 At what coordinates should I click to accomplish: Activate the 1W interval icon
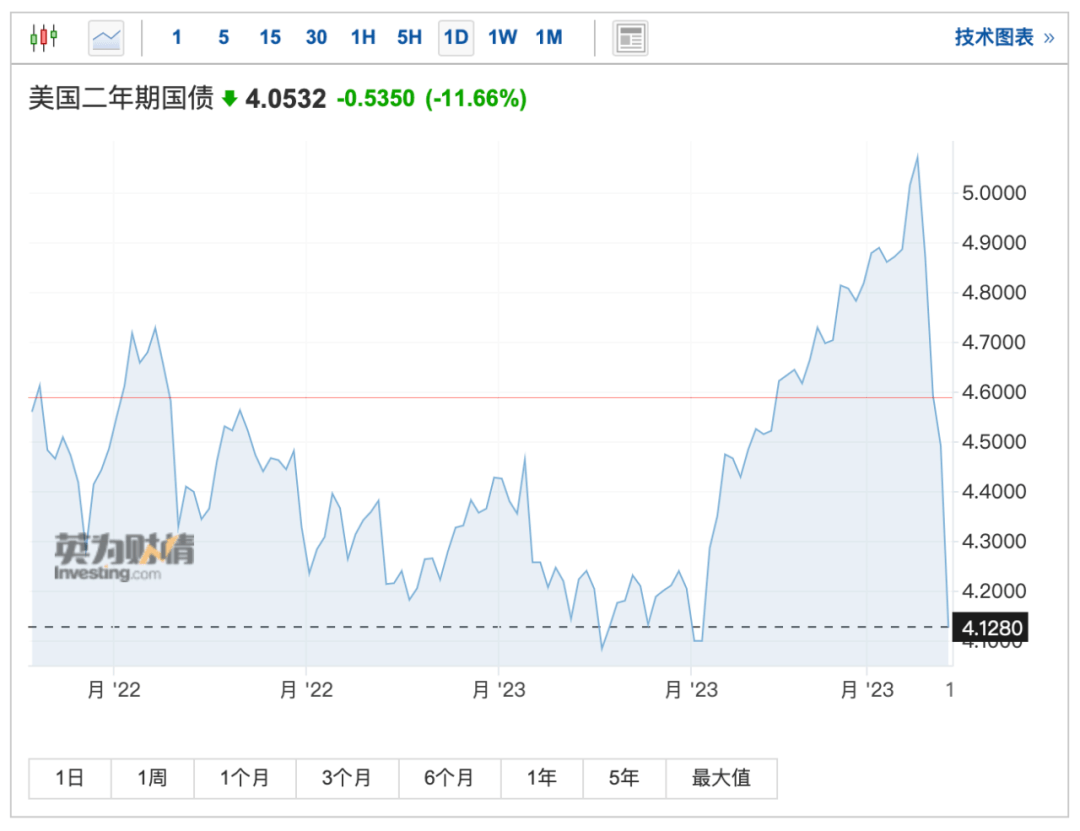point(502,37)
